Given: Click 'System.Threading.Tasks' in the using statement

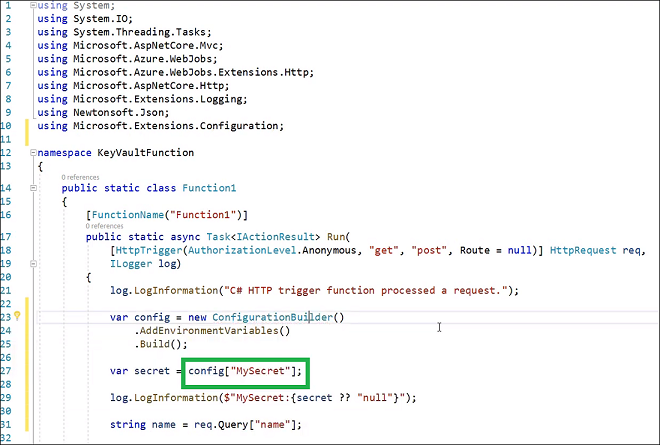Looking at the screenshot, I should 139,32.
